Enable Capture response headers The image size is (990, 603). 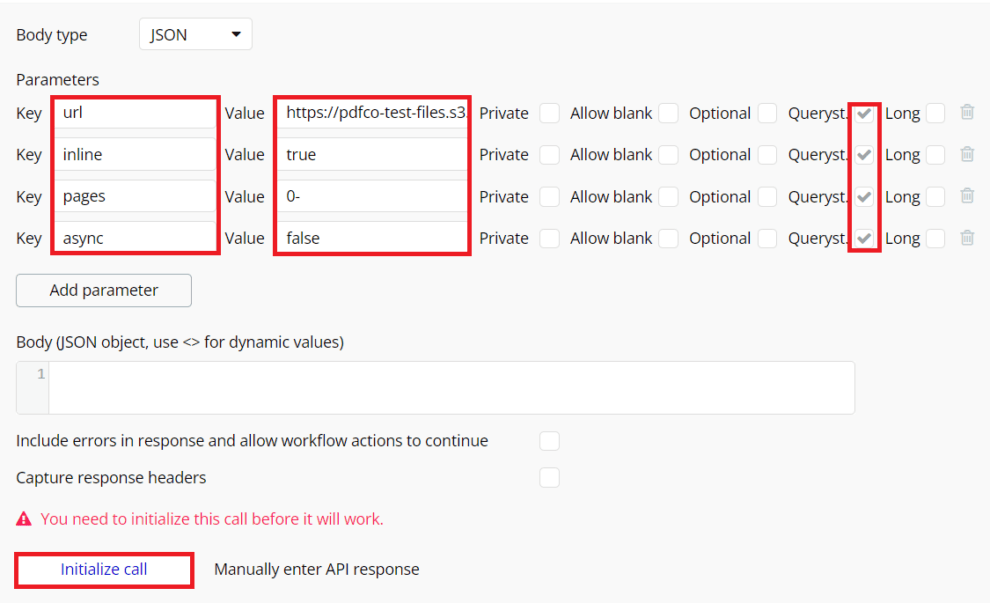[549, 477]
